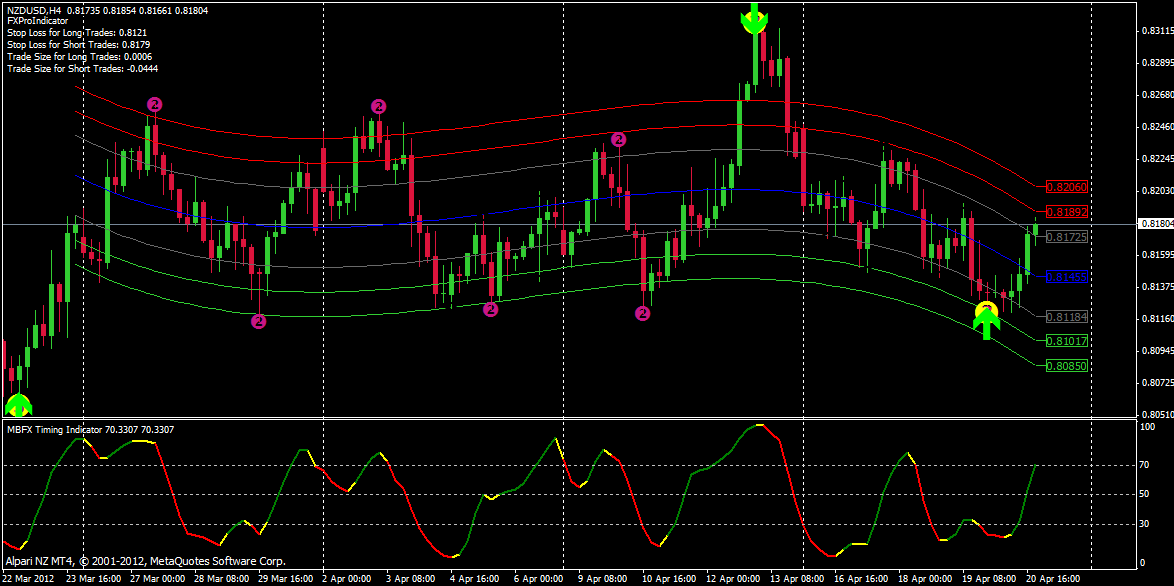
Task: Select the red 0.81892 band price label
Action: [1066, 212]
